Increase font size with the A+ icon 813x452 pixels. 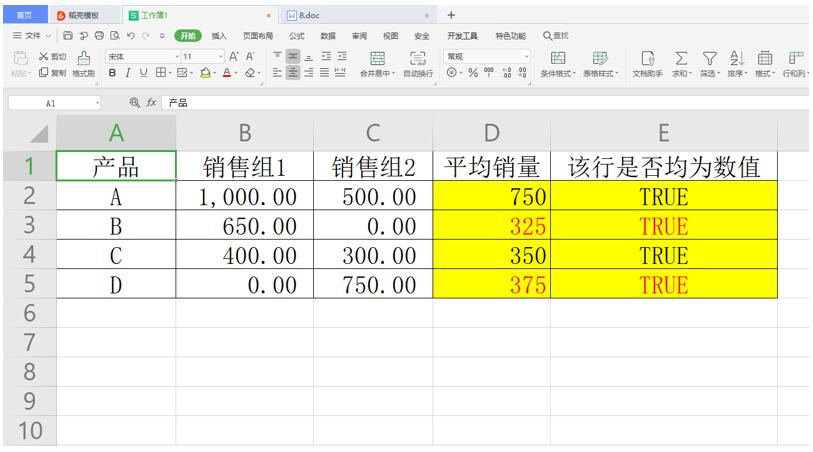click(234, 56)
